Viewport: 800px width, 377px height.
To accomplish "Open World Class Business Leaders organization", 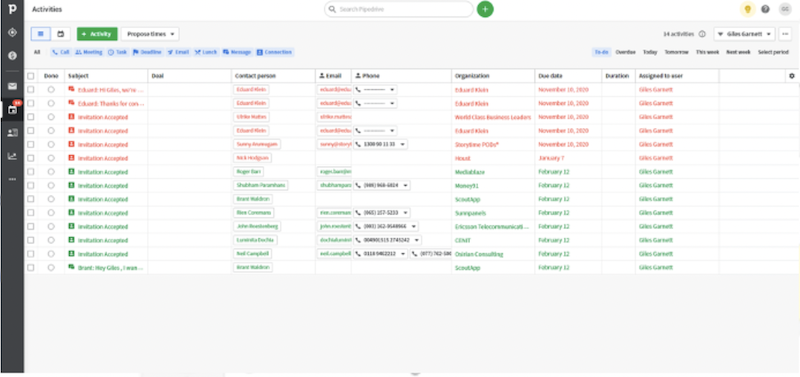I will 493,117.
